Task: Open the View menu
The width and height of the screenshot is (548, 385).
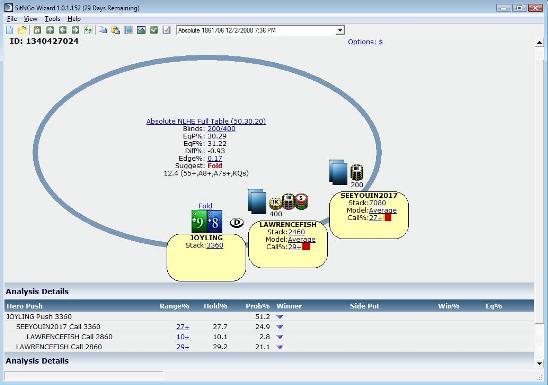Action: click(x=30, y=19)
